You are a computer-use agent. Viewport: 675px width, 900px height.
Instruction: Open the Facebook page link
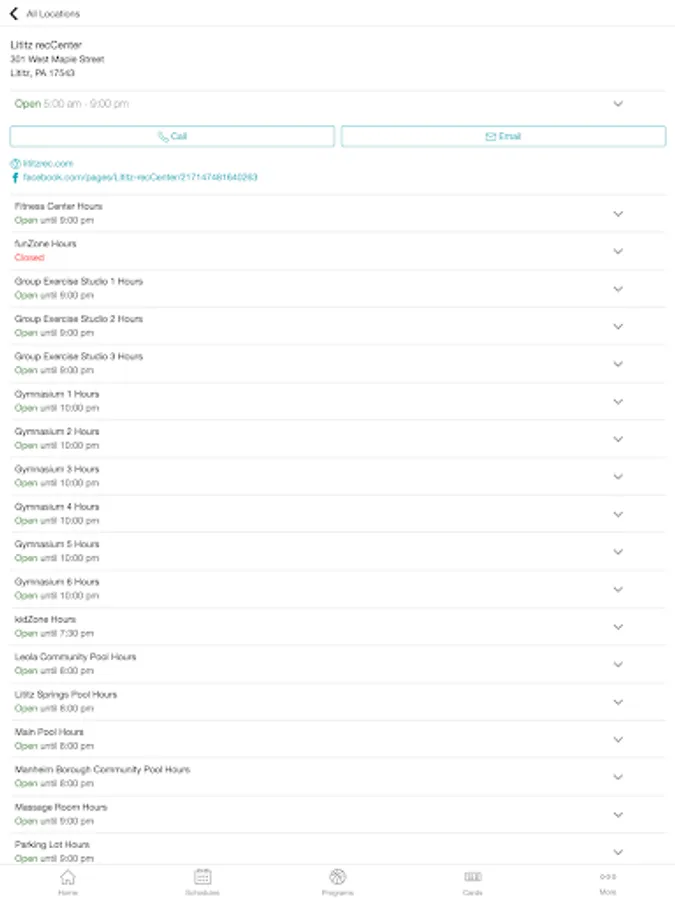[x=140, y=177]
